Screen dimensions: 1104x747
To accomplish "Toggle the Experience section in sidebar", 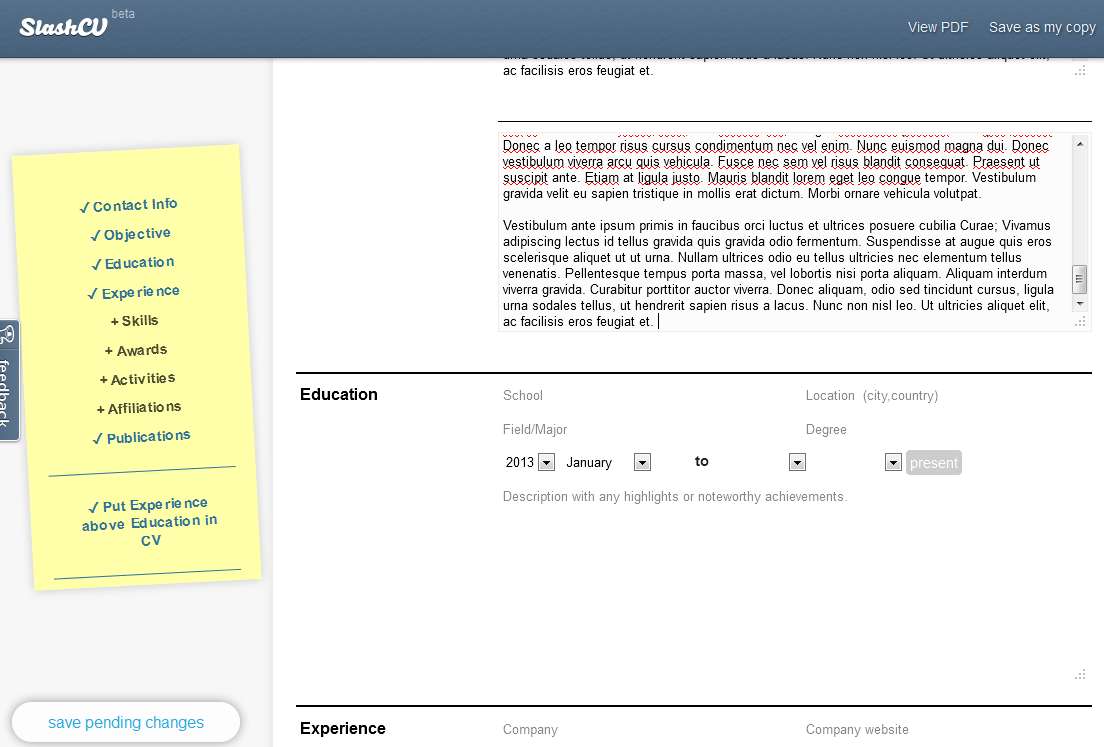I will (133, 292).
